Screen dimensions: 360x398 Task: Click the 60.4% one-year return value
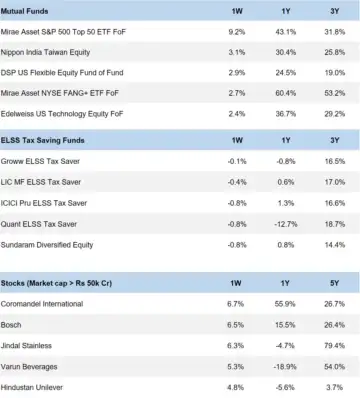[286, 93]
